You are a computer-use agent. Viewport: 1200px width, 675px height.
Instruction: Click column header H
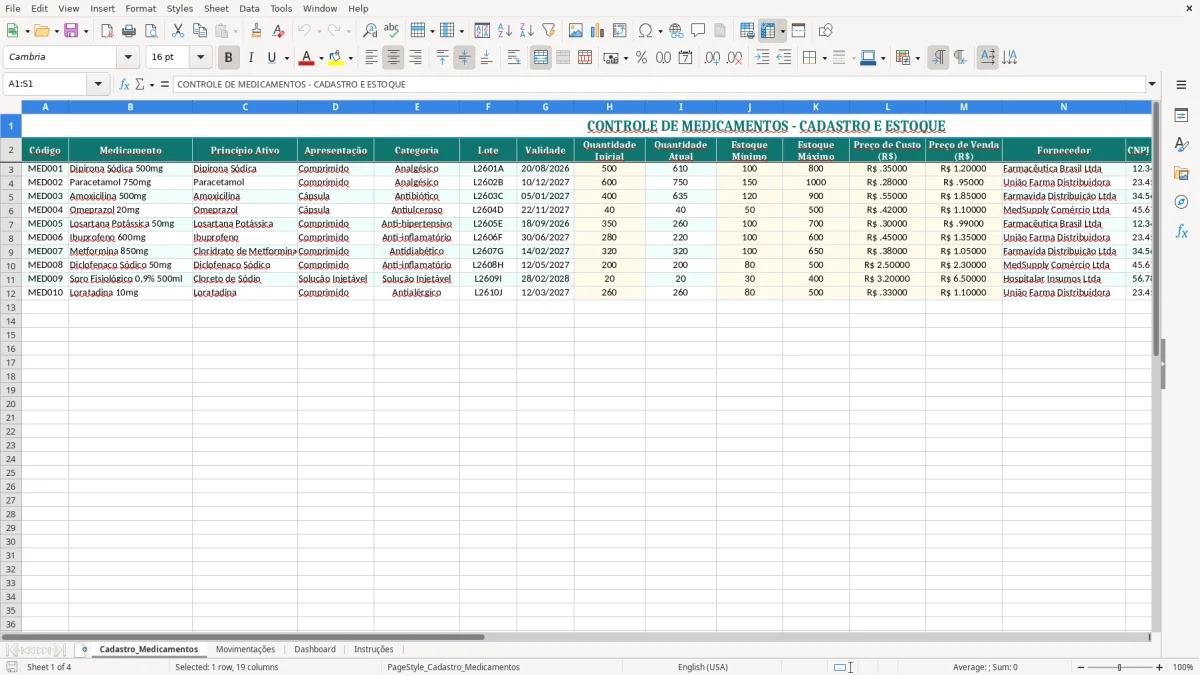[x=609, y=106]
